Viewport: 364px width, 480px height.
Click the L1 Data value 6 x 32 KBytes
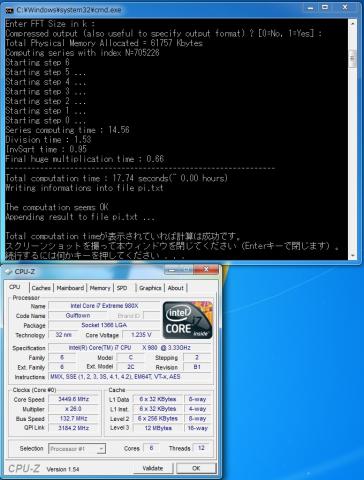coord(158,399)
